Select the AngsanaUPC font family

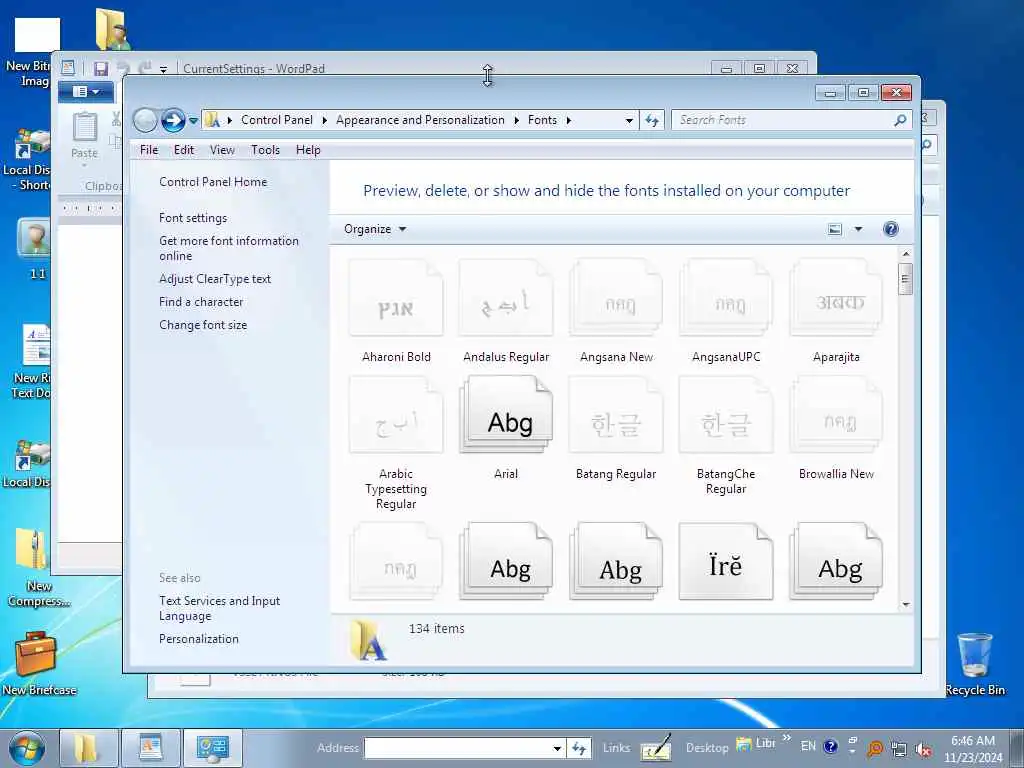click(726, 311)
